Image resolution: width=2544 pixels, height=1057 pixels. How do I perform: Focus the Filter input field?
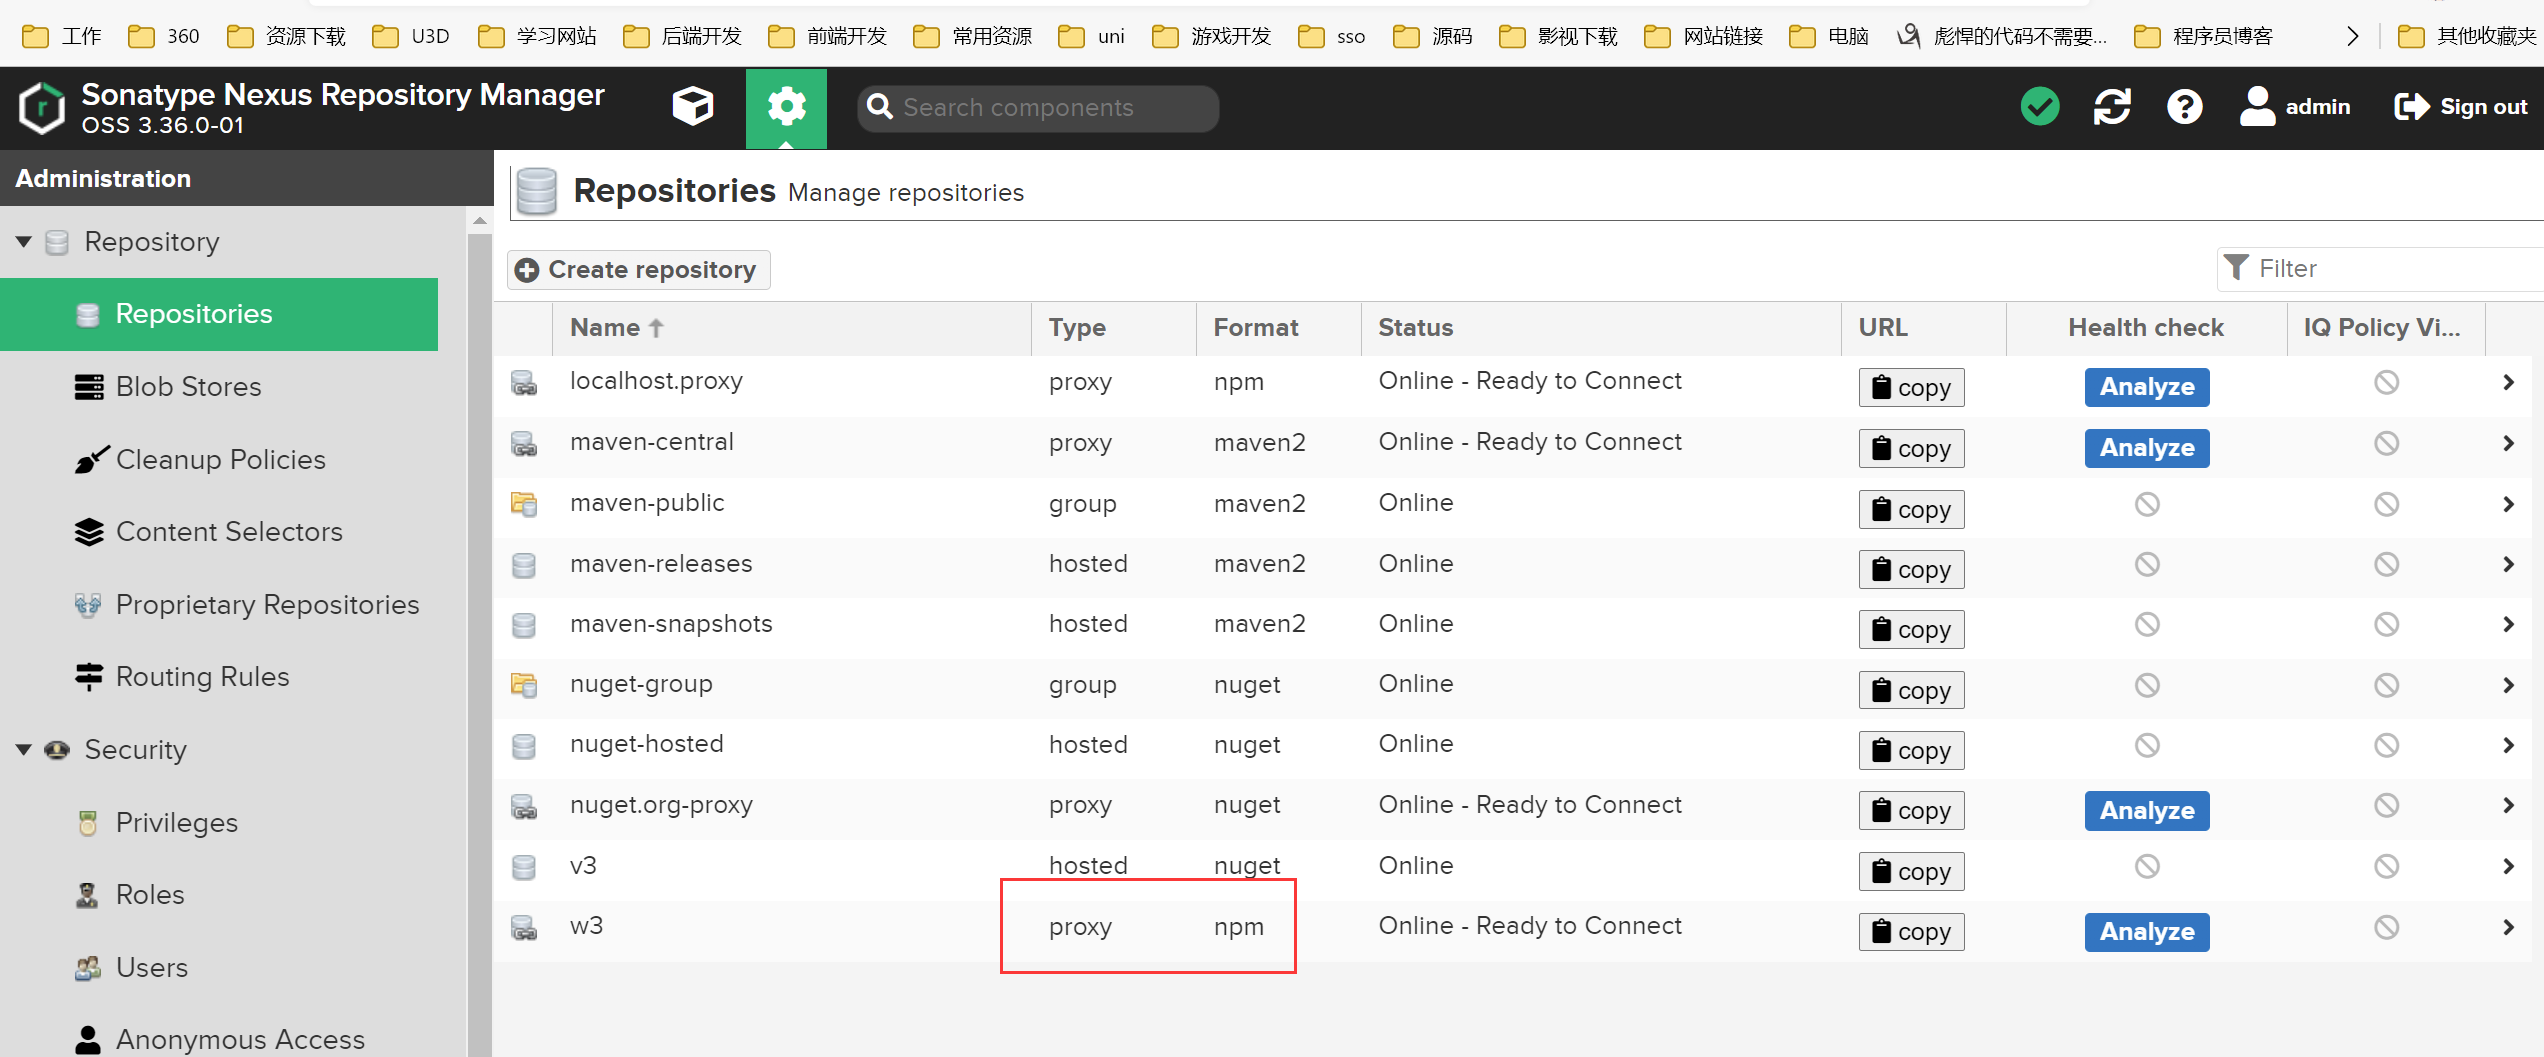2380,269
